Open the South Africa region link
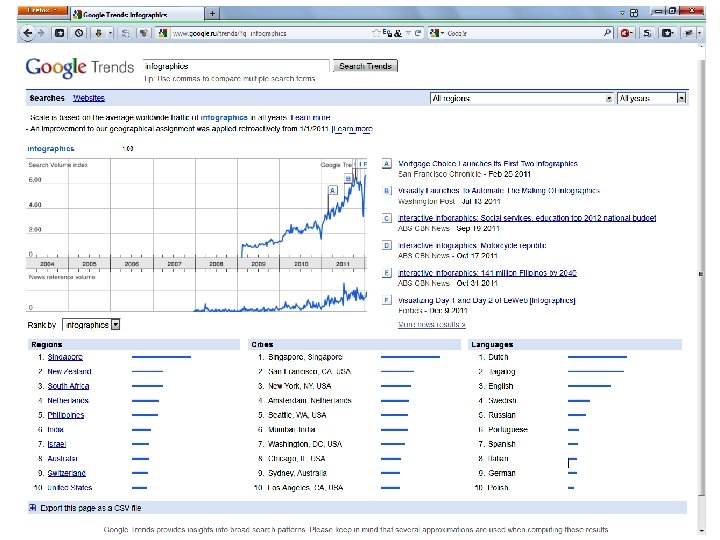The height and width of the screenshot is (540, 720). pos(68,386)
